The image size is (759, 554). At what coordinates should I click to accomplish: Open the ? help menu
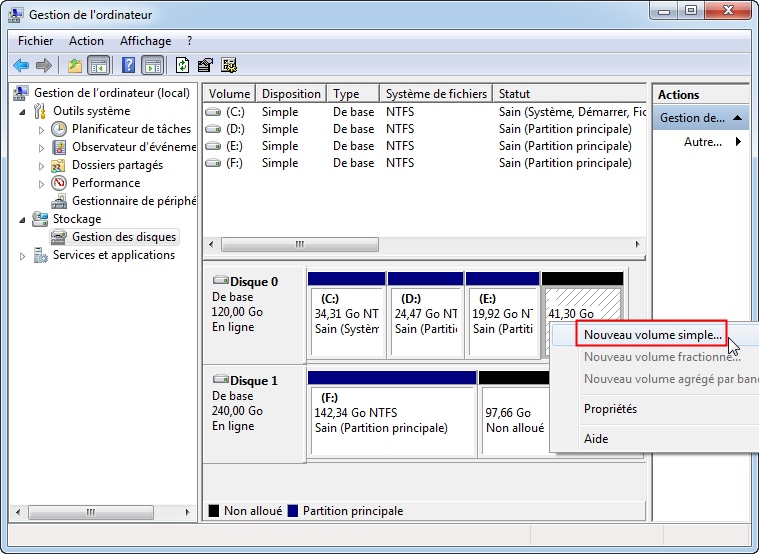[189, 41]
